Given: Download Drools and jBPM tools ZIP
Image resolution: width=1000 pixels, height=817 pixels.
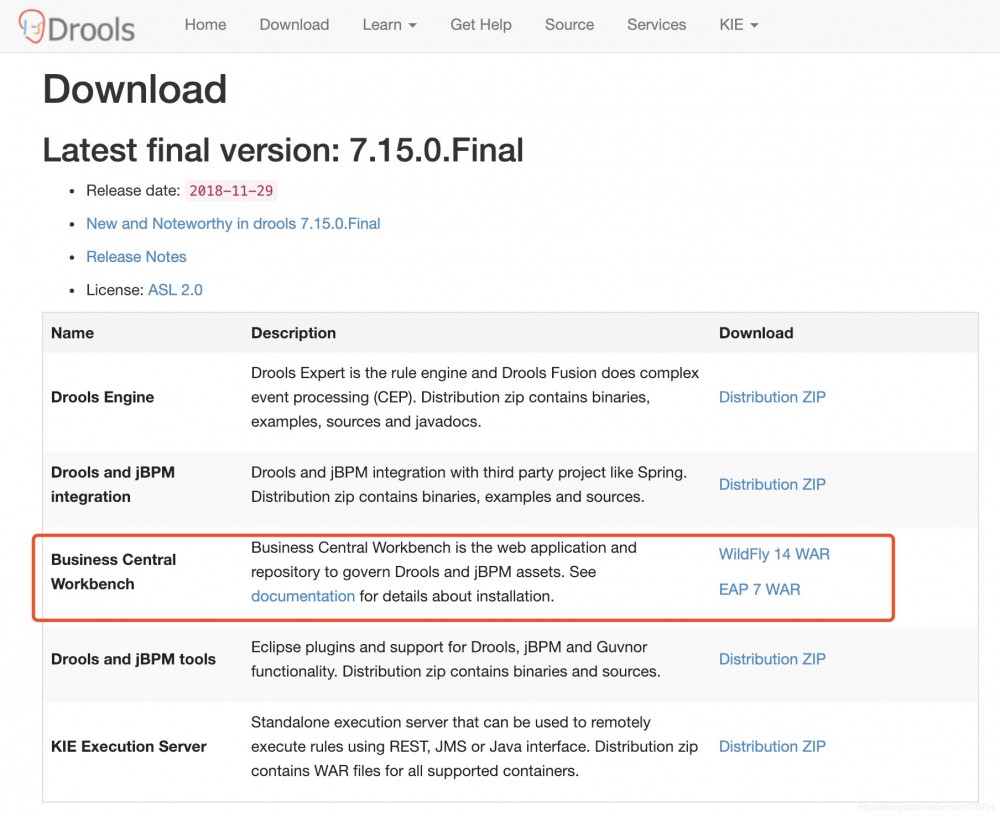Looking at the screenshot, I should click(772, 659).
